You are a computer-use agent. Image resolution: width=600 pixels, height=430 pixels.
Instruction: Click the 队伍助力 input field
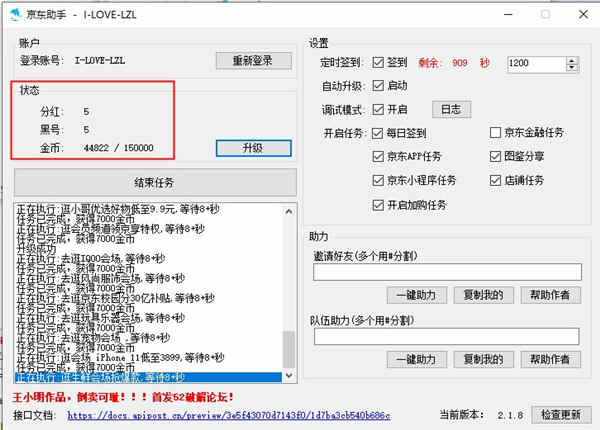pyautogui.click(x=447, y=336)
